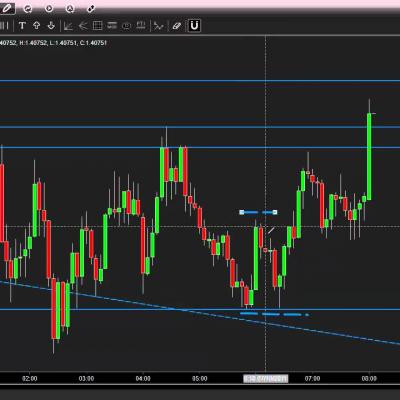
Task: Select the topmost horizontal blue level line
Action: click(x=200, y=81)
